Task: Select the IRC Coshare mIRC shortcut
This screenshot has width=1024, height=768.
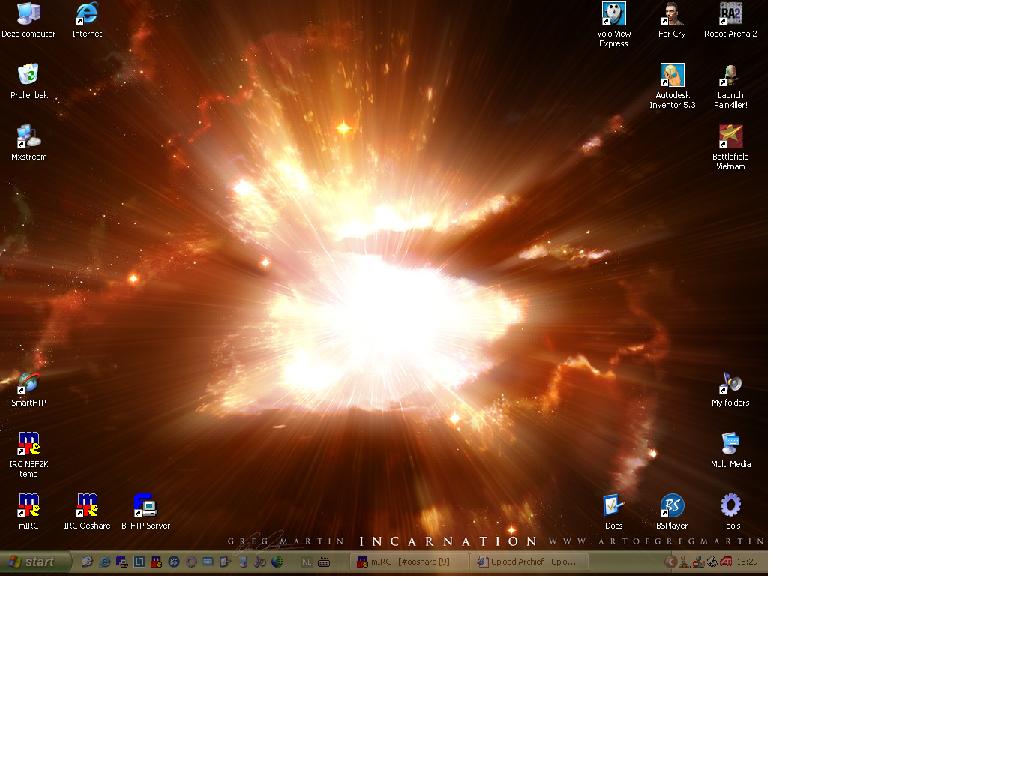Action: [x=87, y=506]
